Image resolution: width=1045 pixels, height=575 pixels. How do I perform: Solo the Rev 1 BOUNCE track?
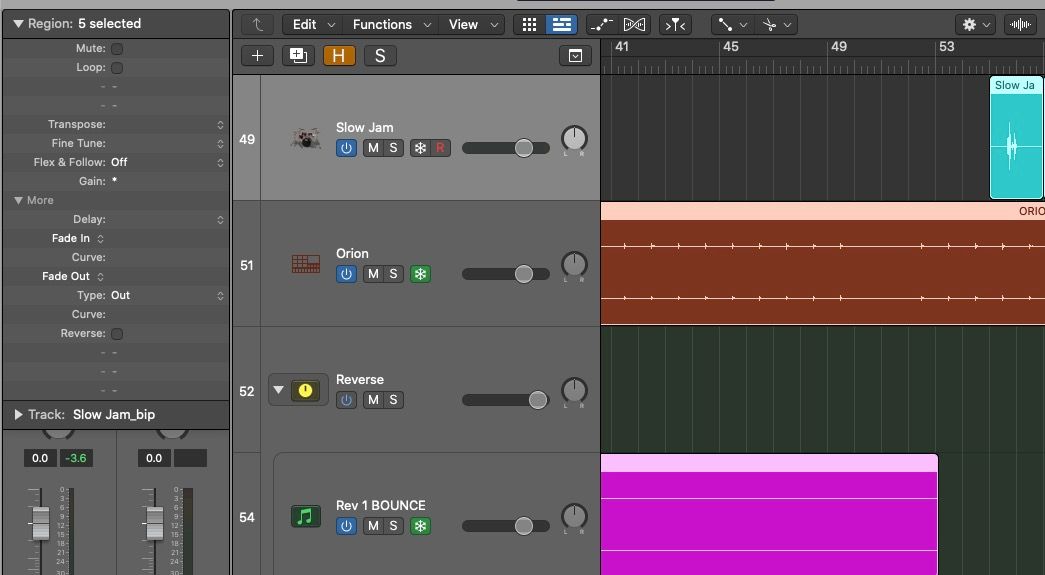coord(393,526)
